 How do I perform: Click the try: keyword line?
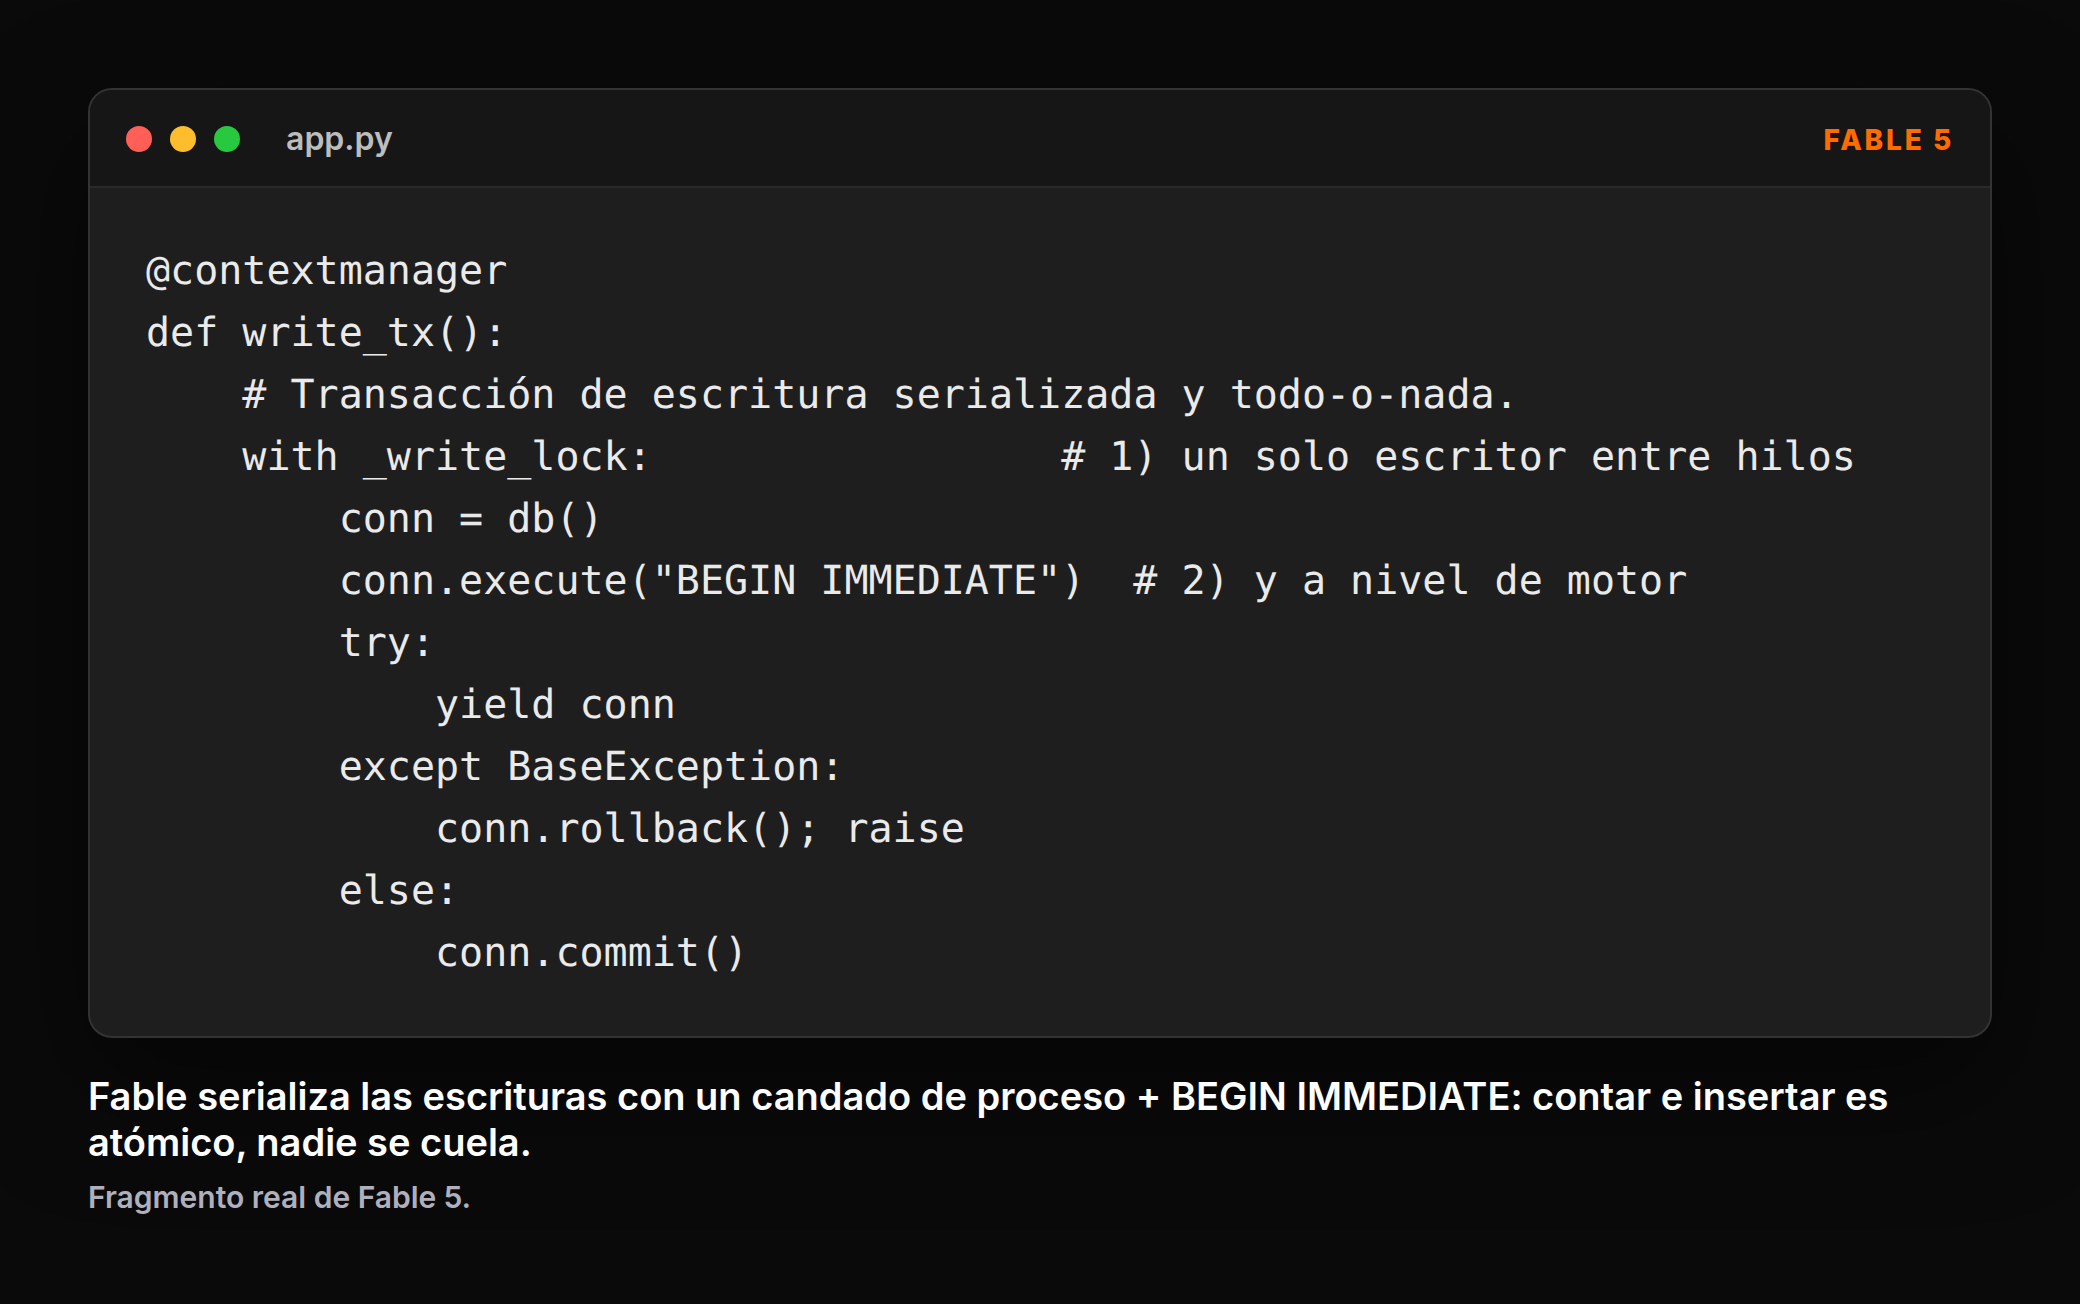(x=386, y=643)
